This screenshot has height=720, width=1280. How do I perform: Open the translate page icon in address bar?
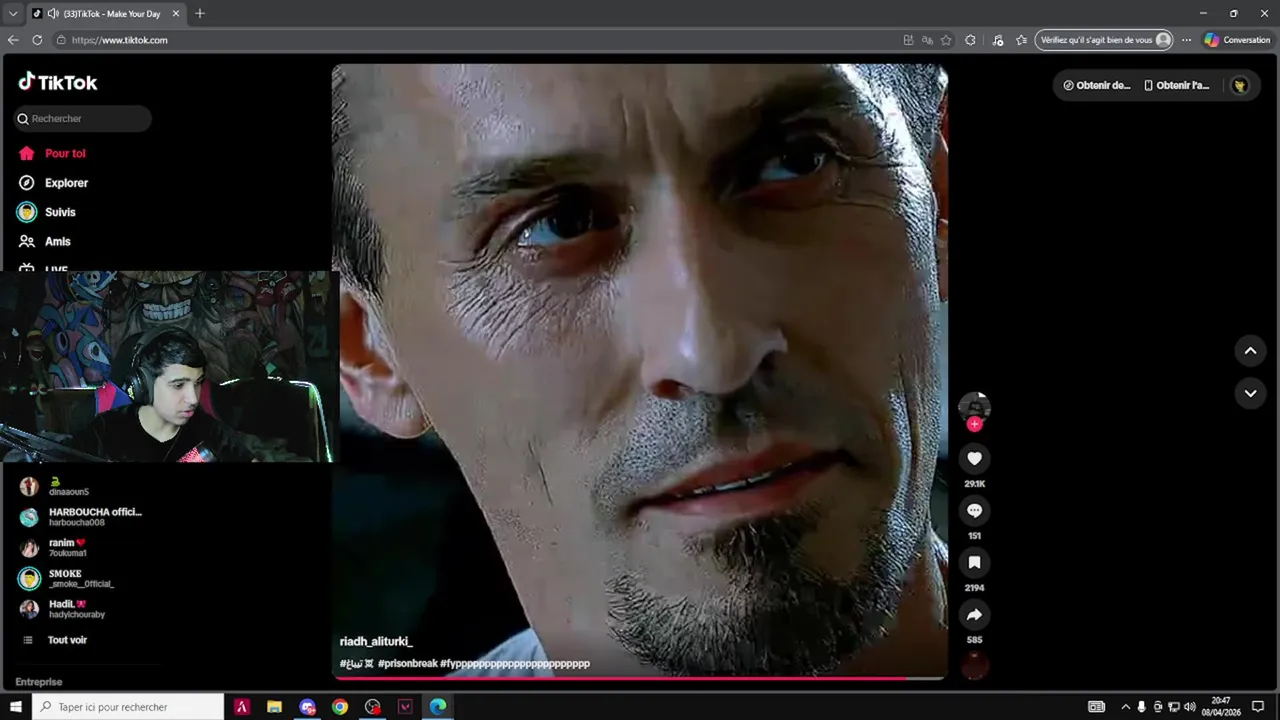pos(927,40)
